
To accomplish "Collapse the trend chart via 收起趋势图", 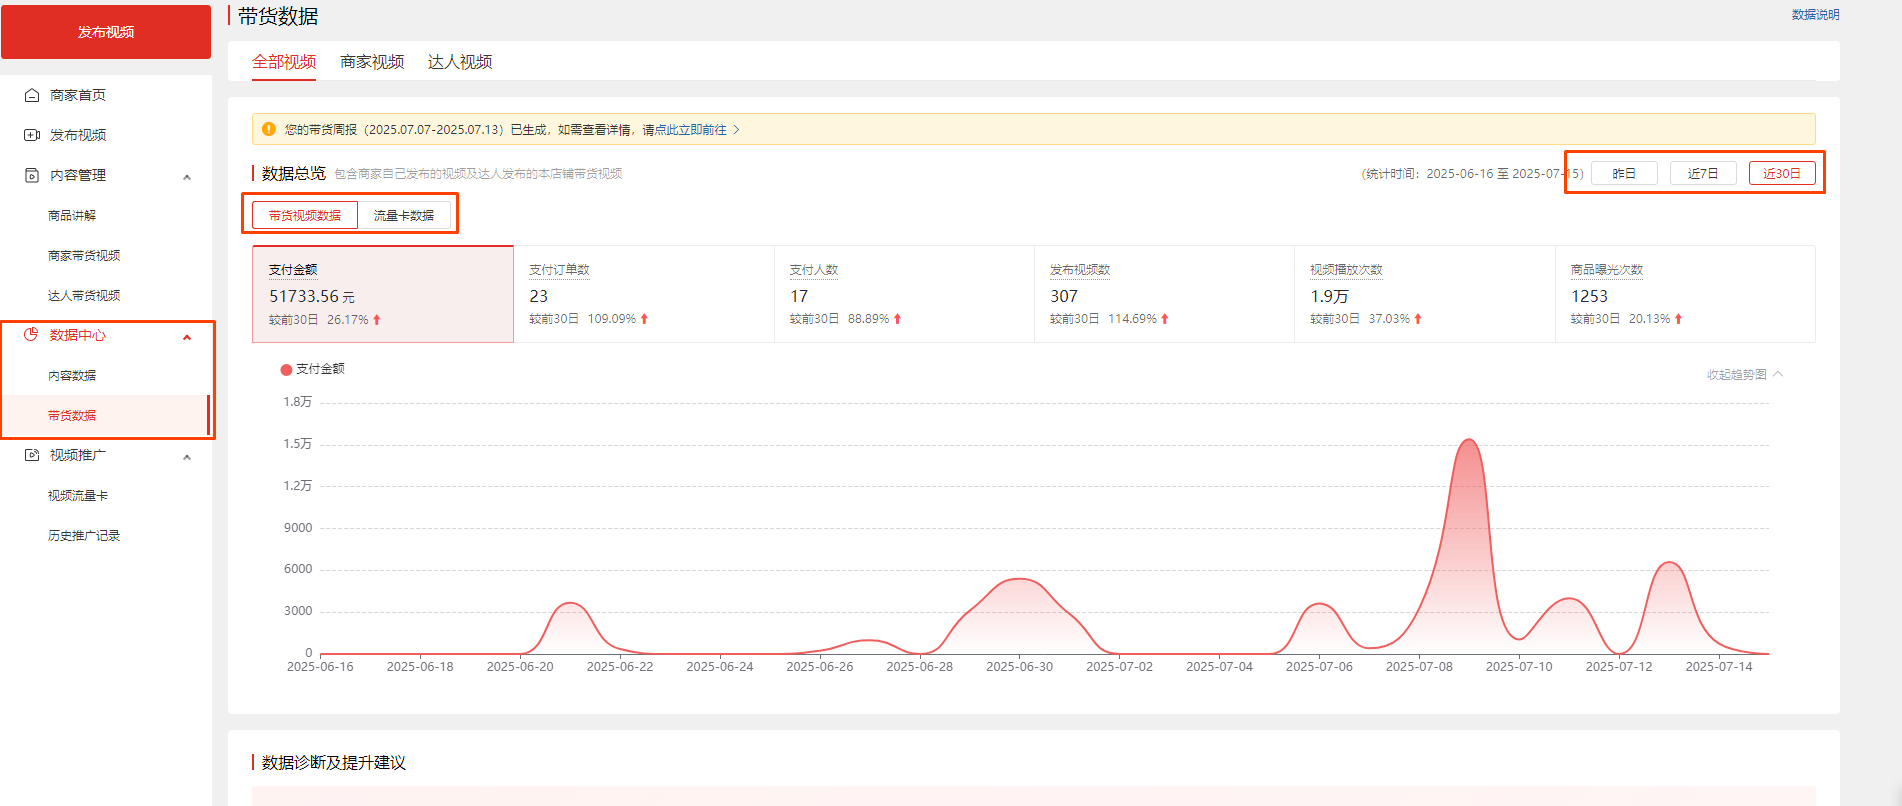I will [x=1744, y=375].
